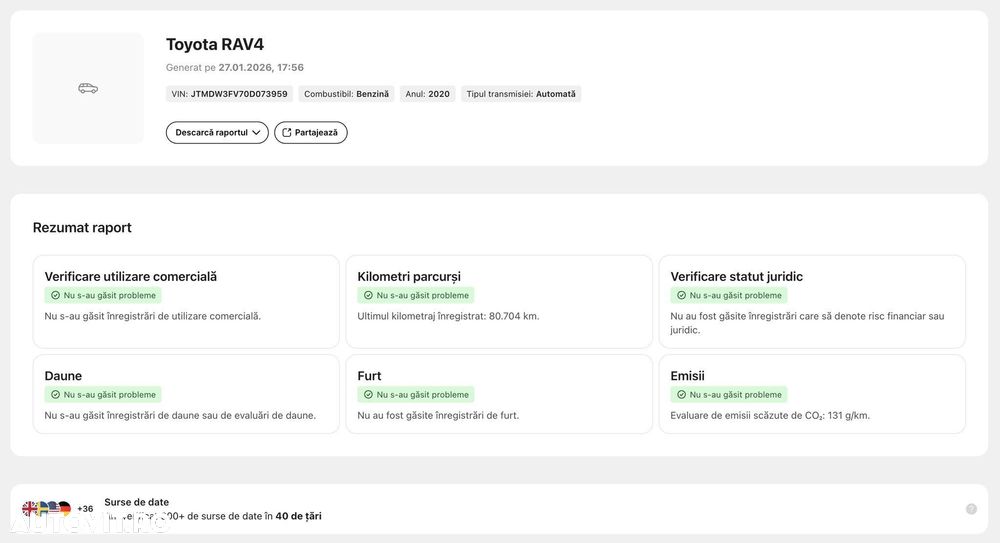Click the checkmark icon under Verificare utilizare comercială

[55, 296]
